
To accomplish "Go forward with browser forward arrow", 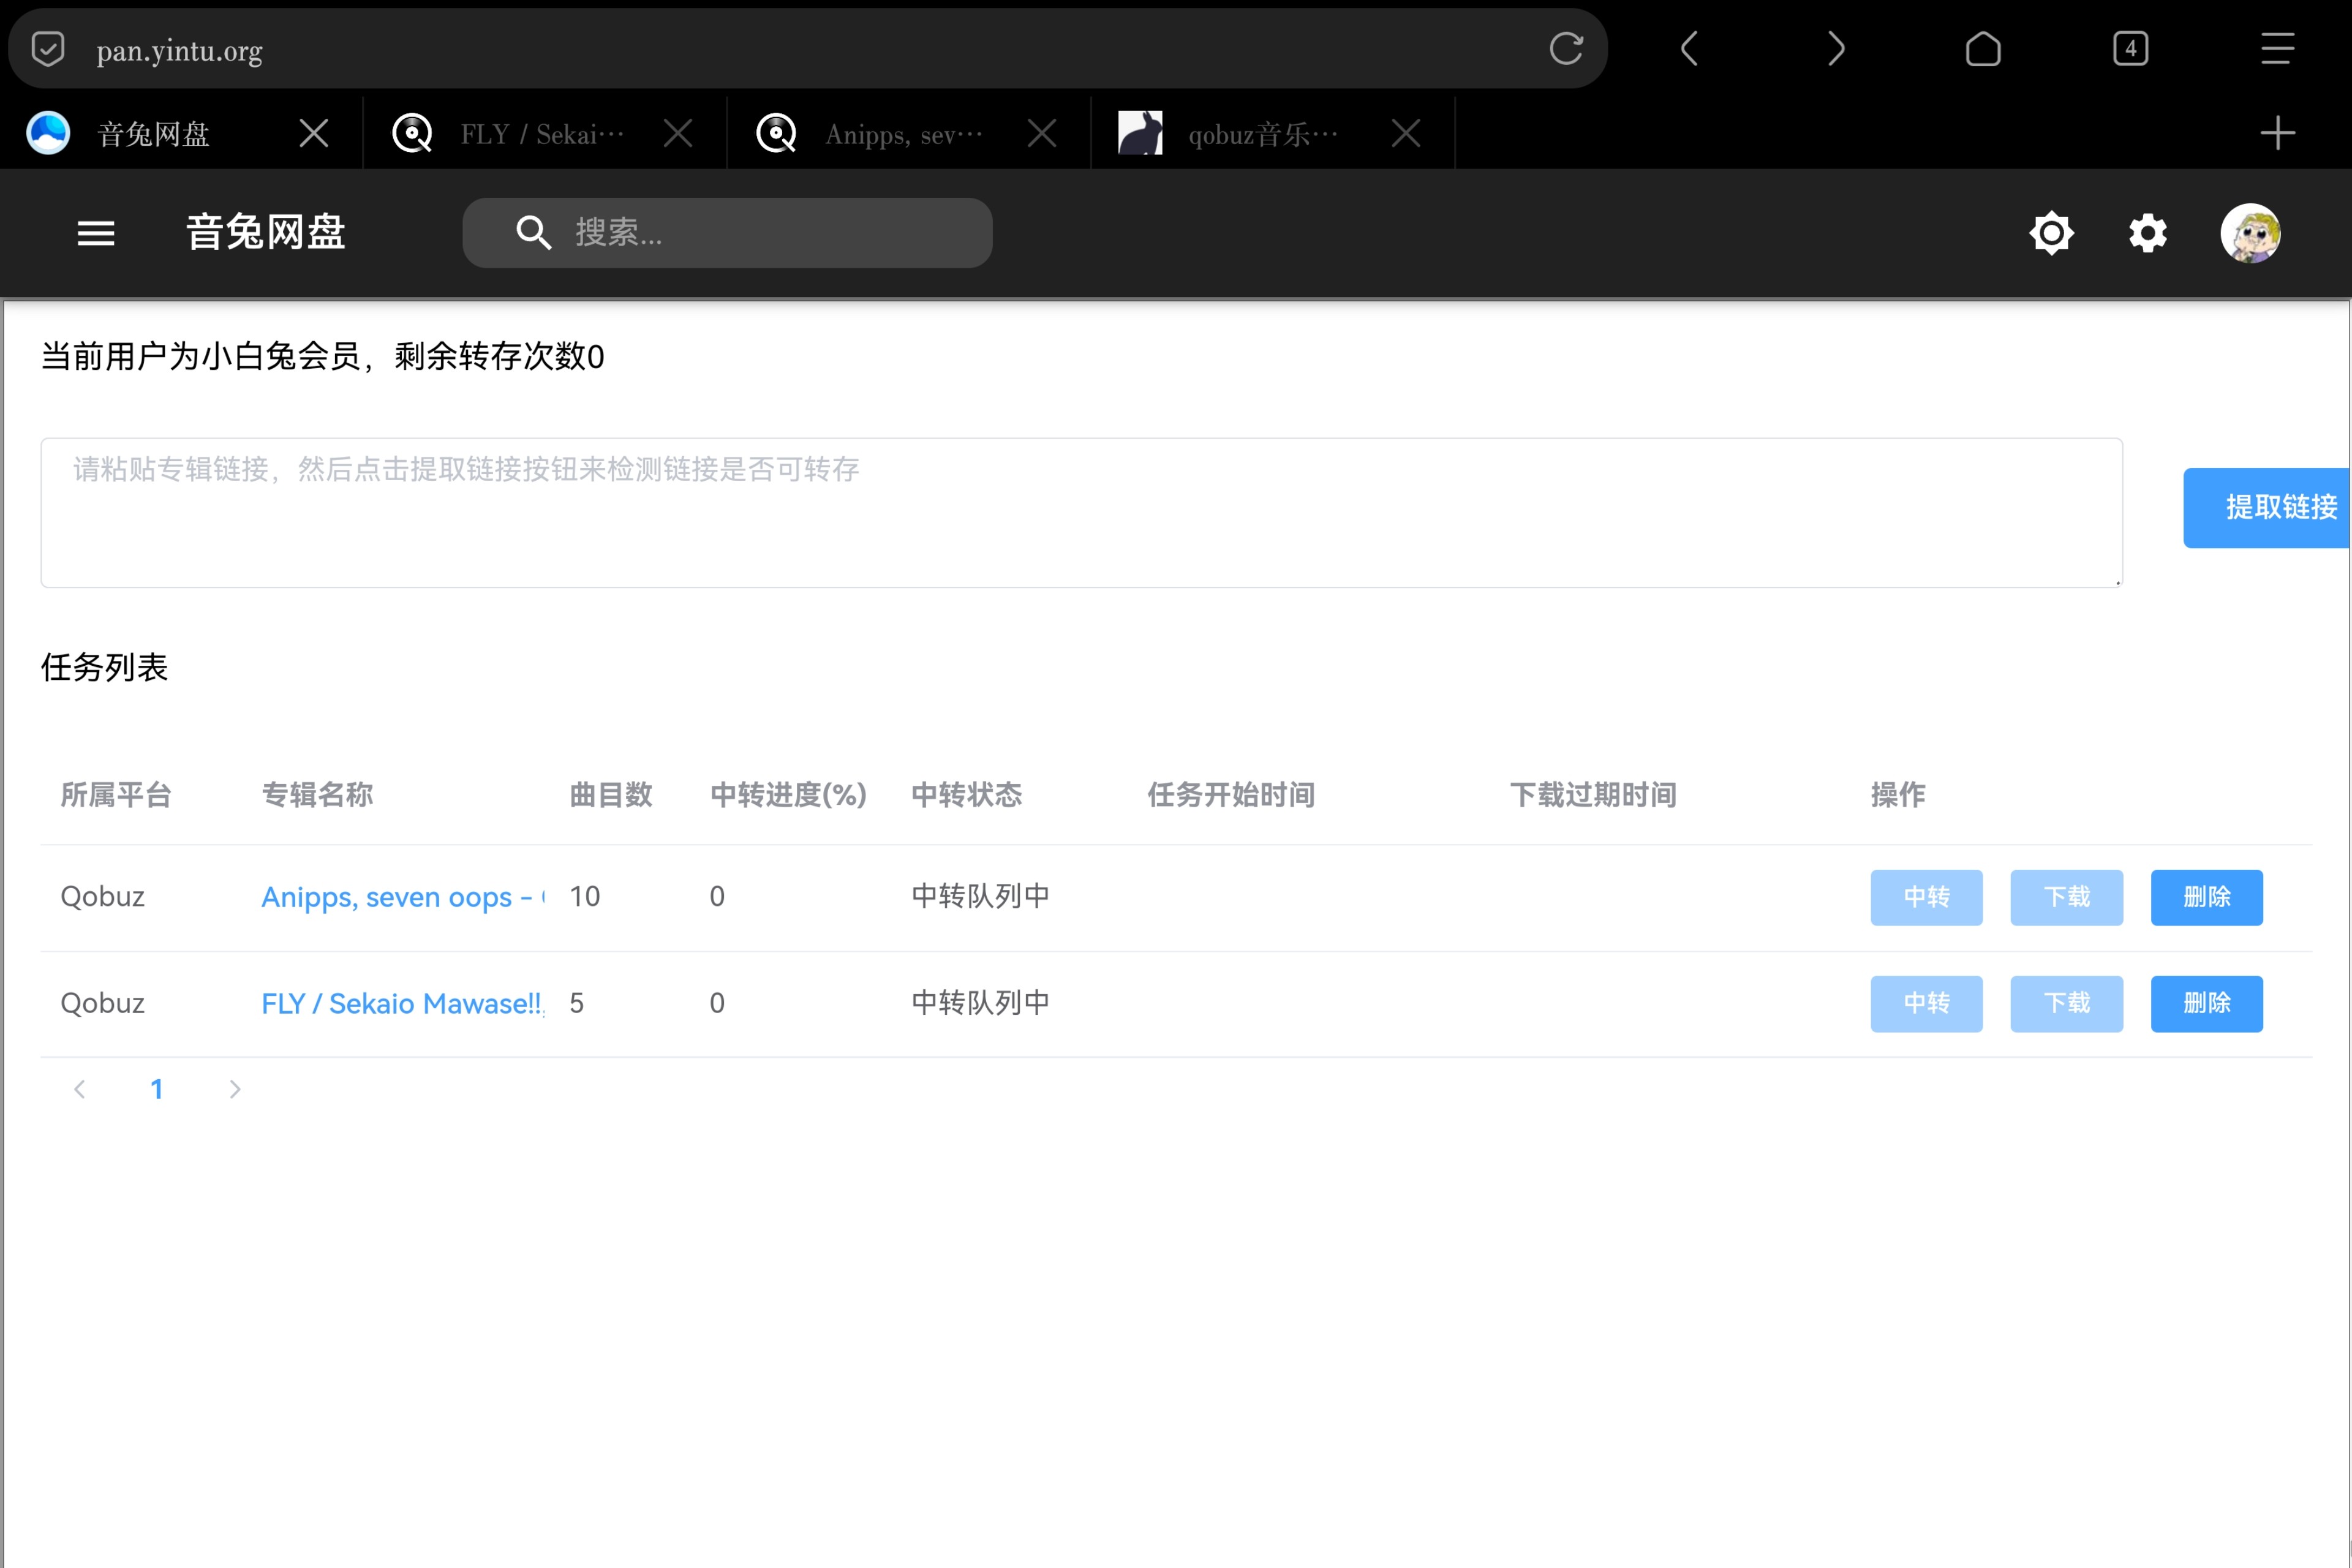I will click(1836, 49).
